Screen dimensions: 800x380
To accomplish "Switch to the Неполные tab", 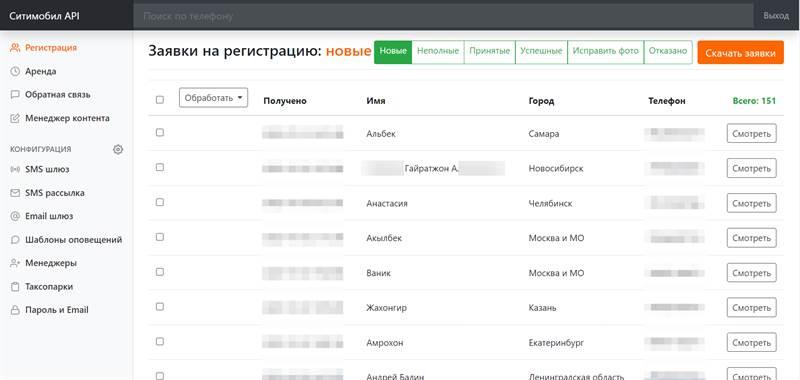I will [438, 52].
